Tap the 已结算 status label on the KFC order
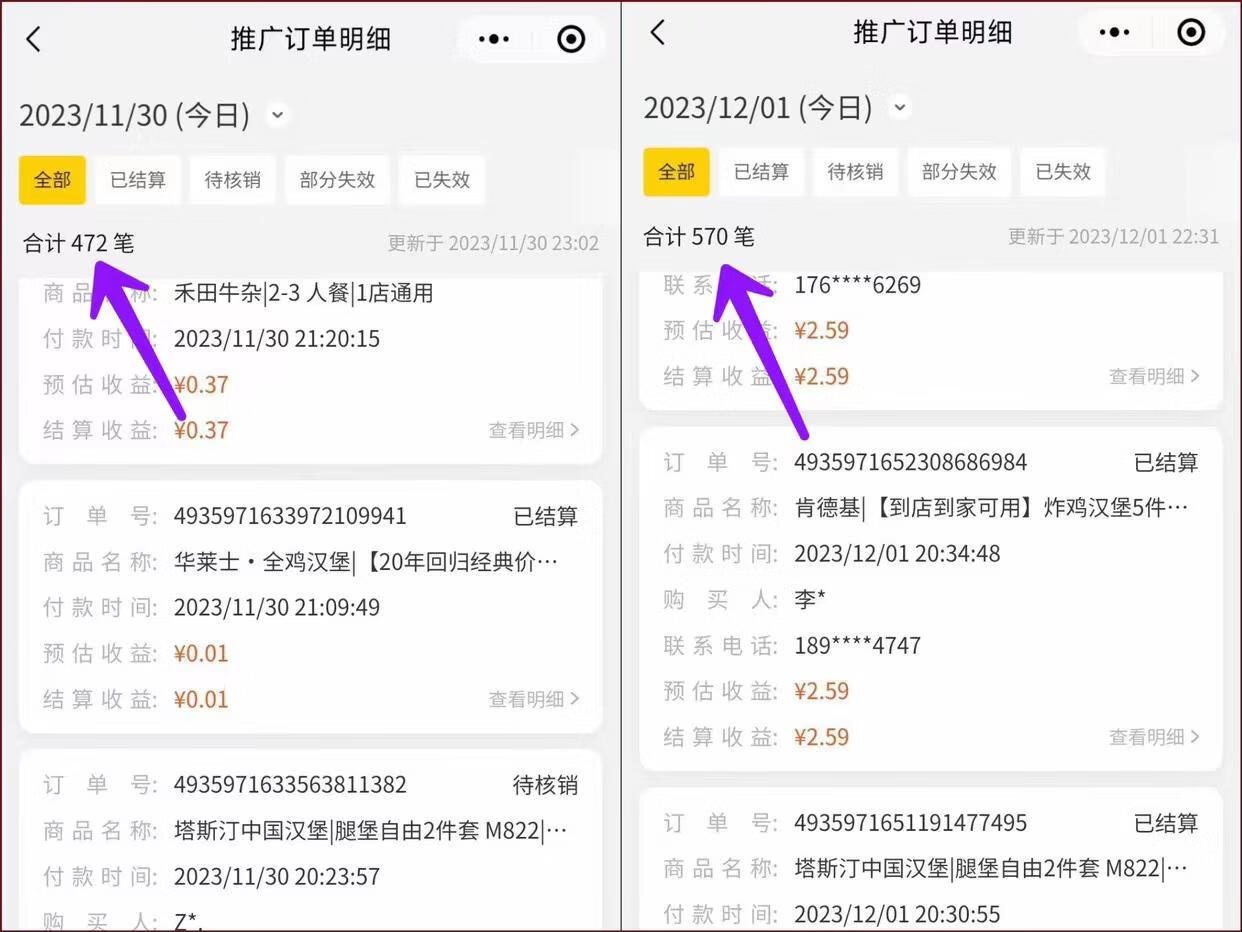 coord(1166,461)
